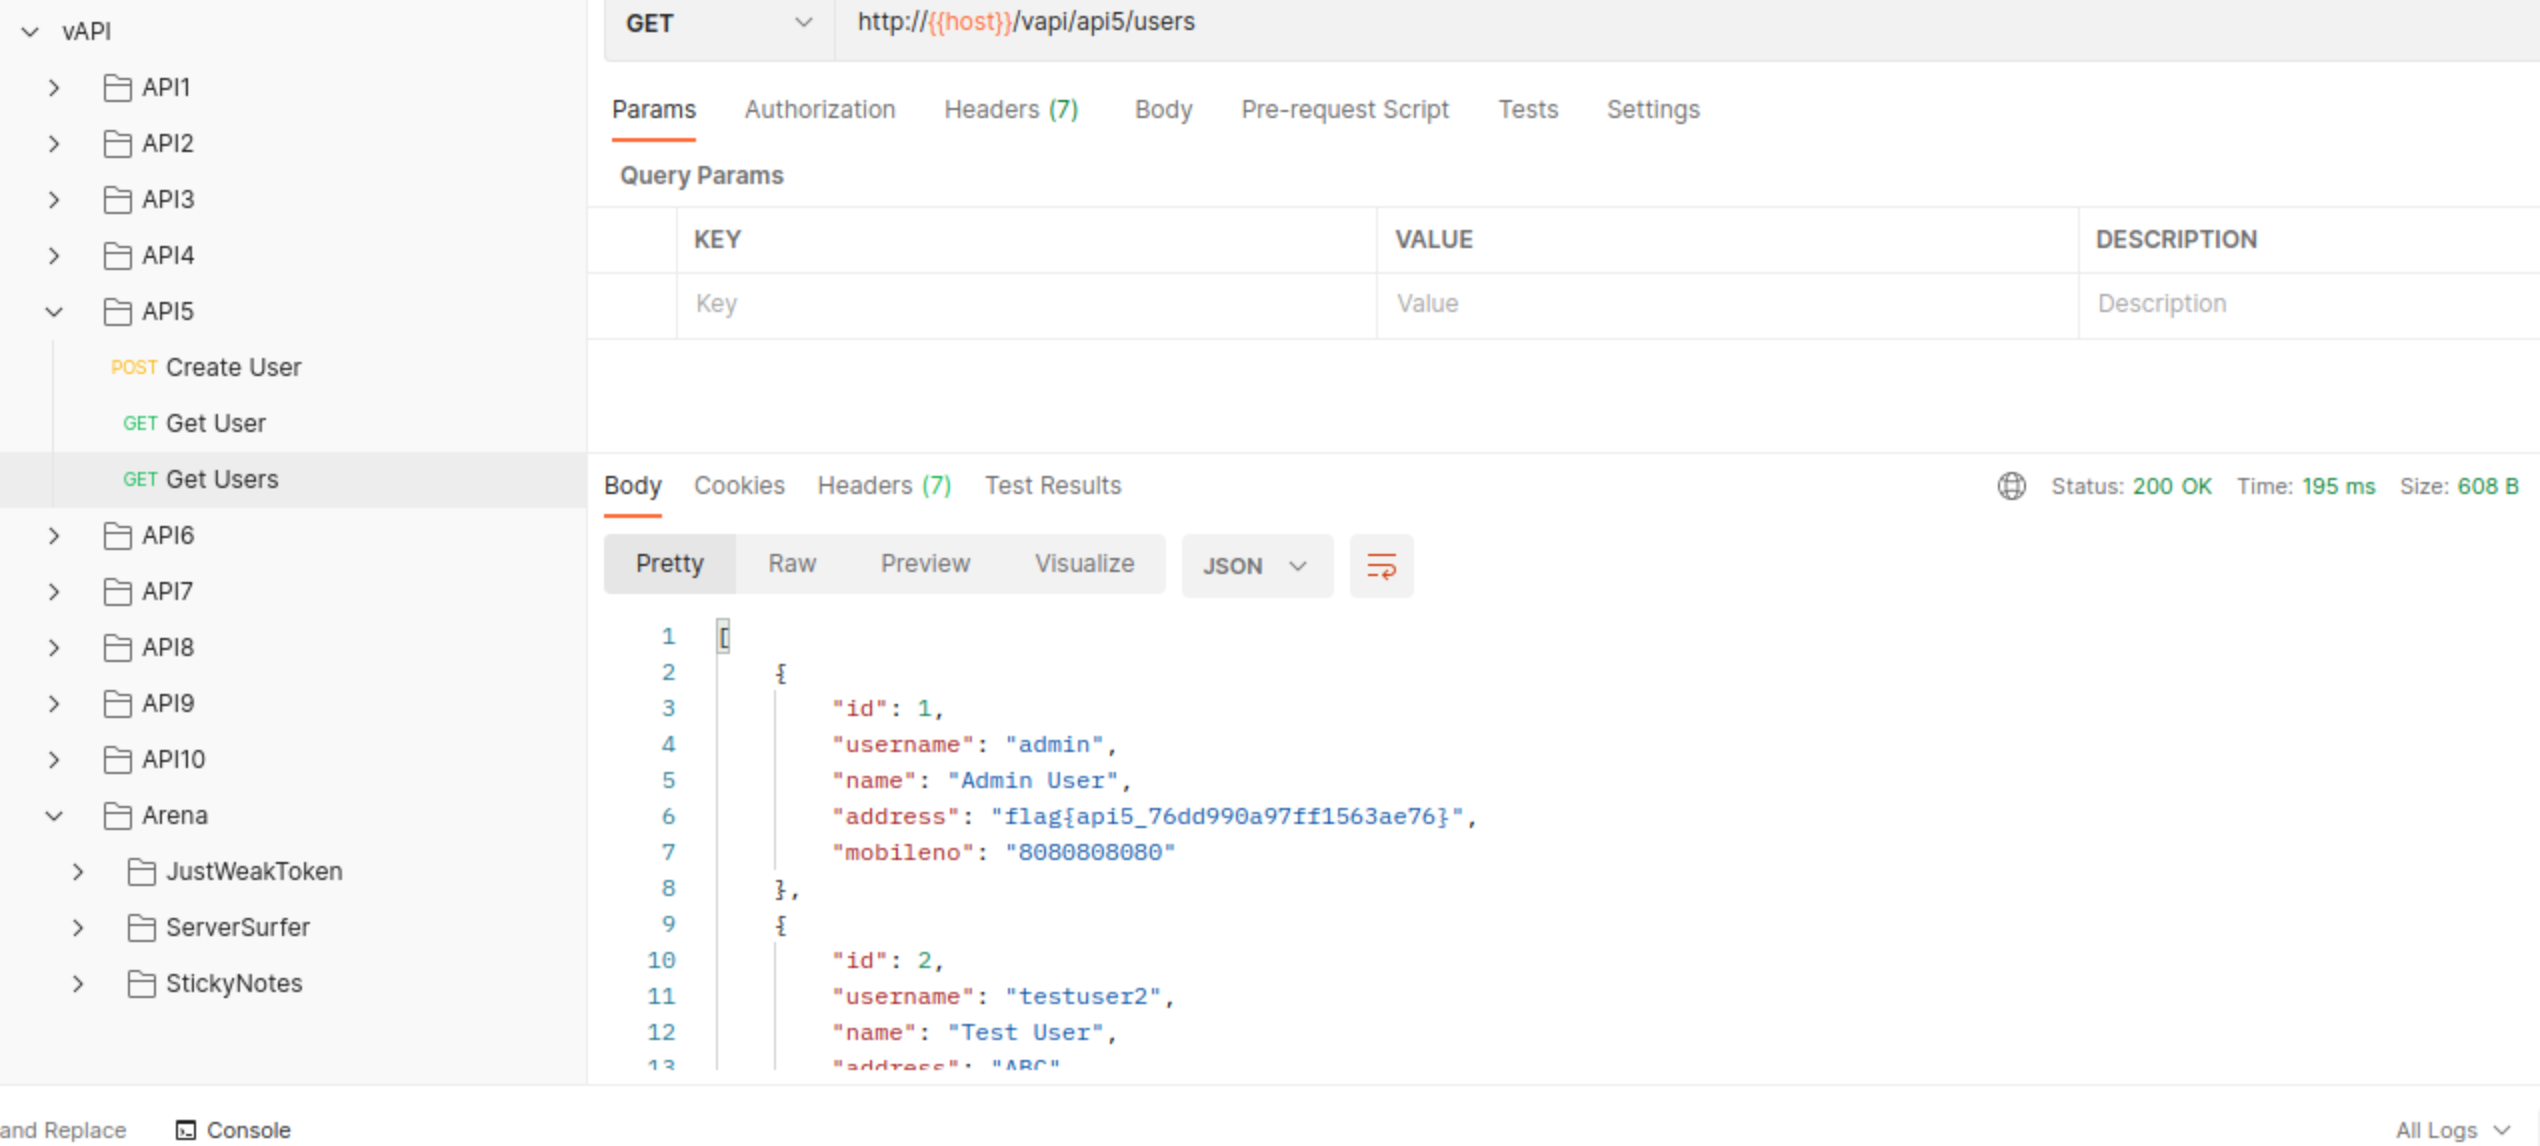Select the Visualize response view
Screen dimensions: 2540x1146
coord(1083,564)
